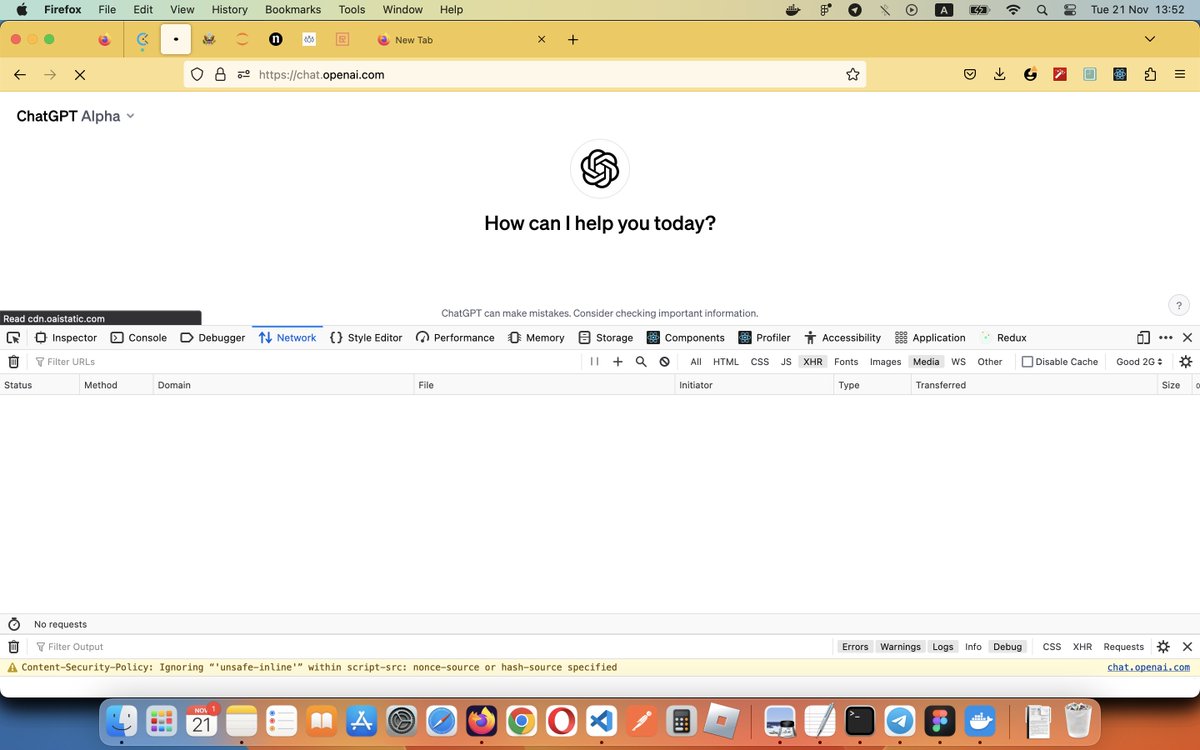Open the Console panel
The height and width of the screenshot is (750, 1200).
[x=139, y=338]
